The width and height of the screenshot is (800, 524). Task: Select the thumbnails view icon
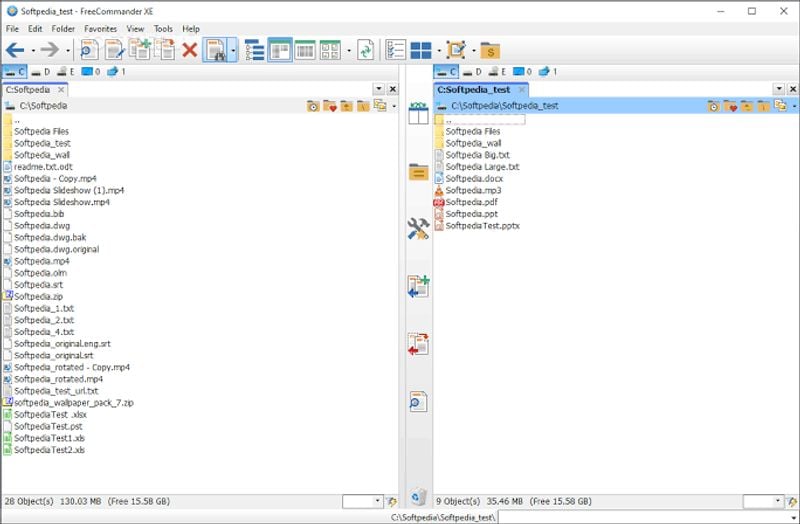tap(330, 50)
